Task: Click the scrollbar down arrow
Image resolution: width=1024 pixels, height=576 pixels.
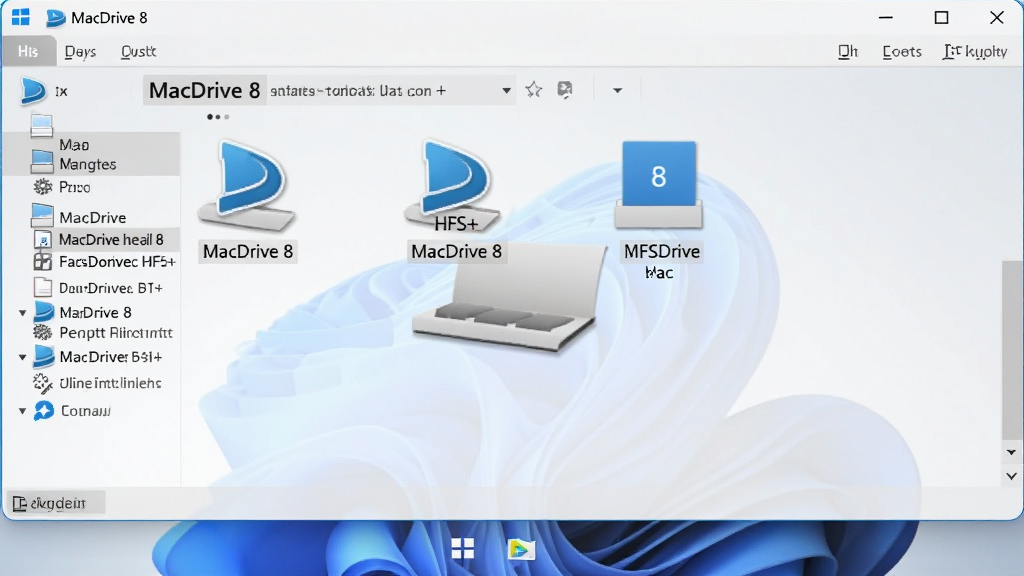Action: click(1011, 452)
